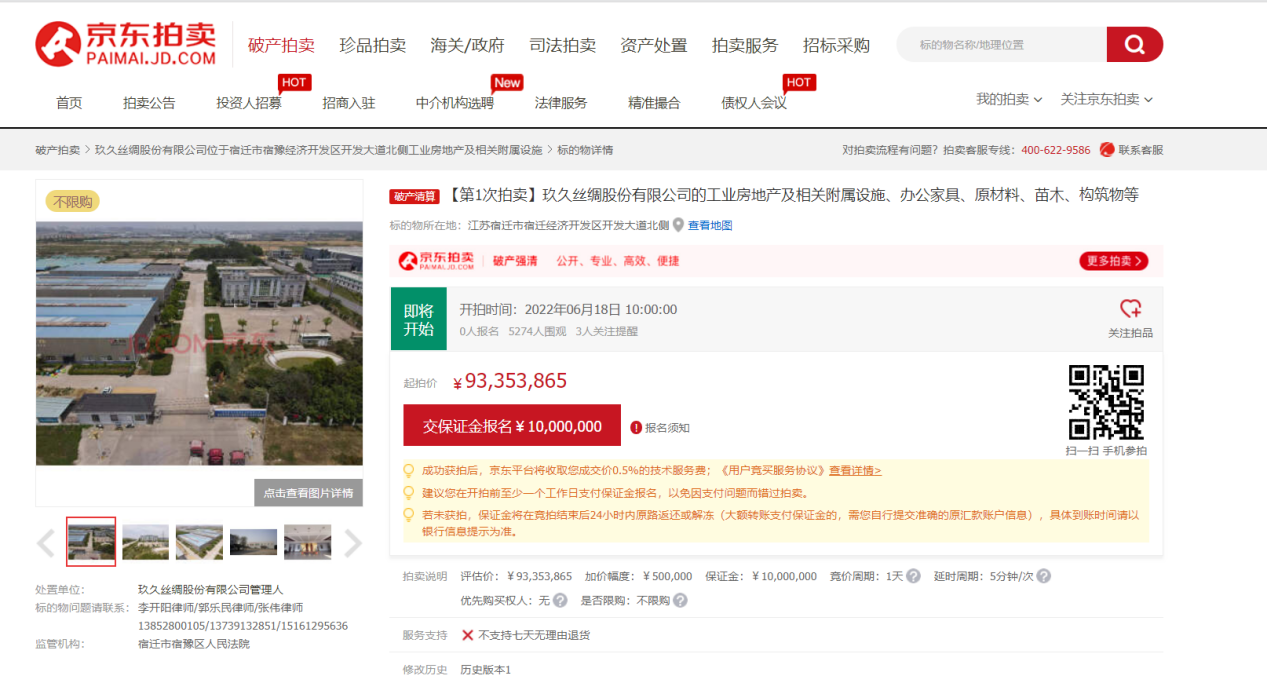Click 点击查看图片详情 button

click(x=308, y=493)
